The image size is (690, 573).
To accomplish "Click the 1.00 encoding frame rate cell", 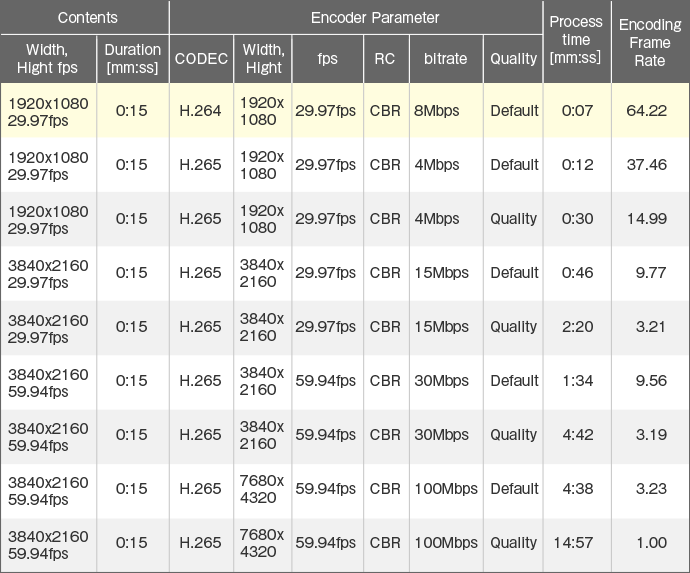I will [x=651, y=543].
